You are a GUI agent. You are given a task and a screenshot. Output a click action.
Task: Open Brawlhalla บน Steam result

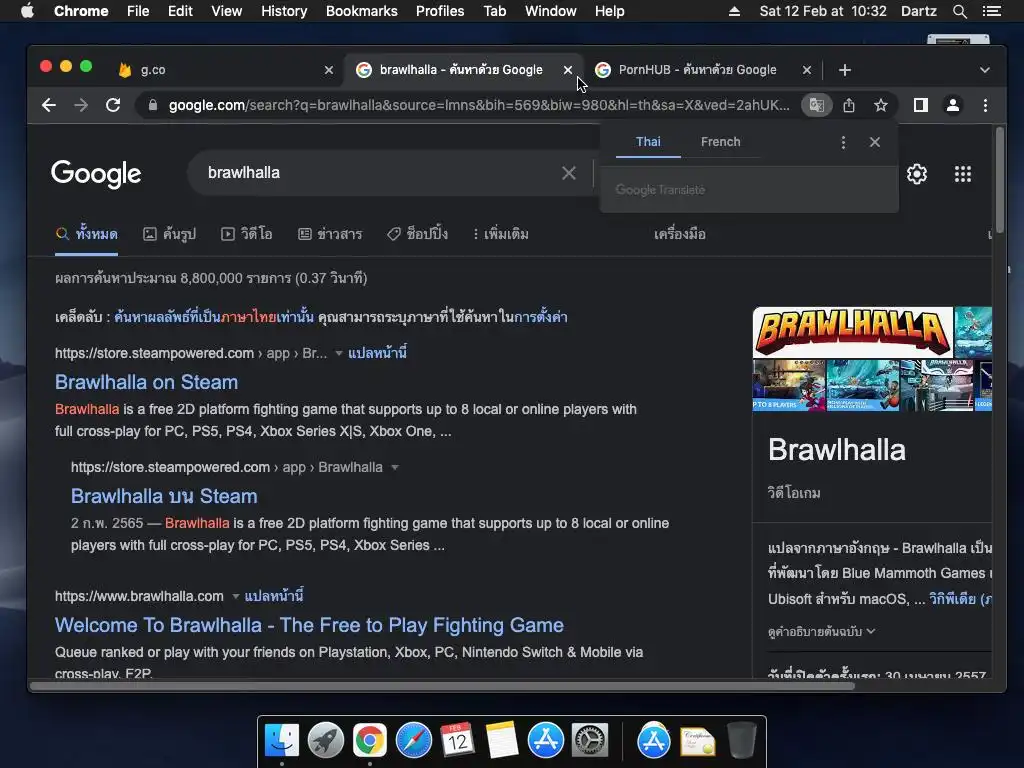pyautogui.click(x=164, y=496)
